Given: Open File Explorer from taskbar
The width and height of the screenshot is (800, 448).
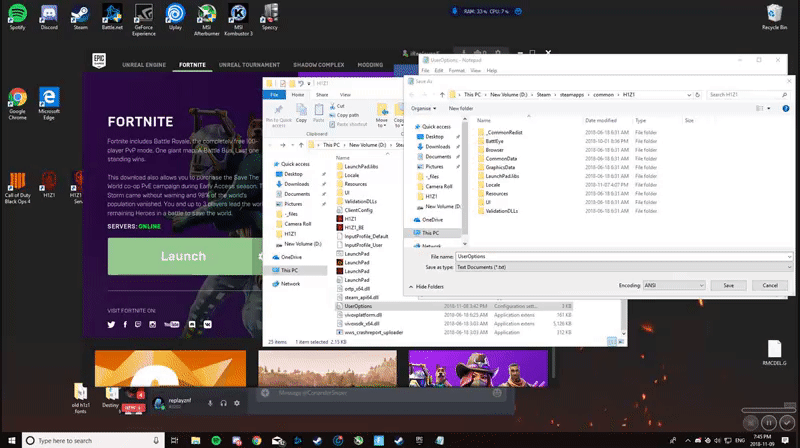Looking at the screenshot, I should (x=195, y=440).
